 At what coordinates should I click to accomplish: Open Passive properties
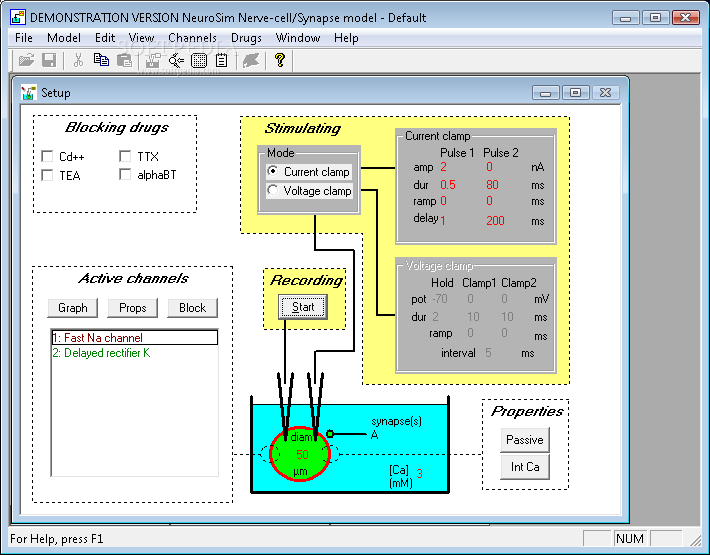coord(525,440)
